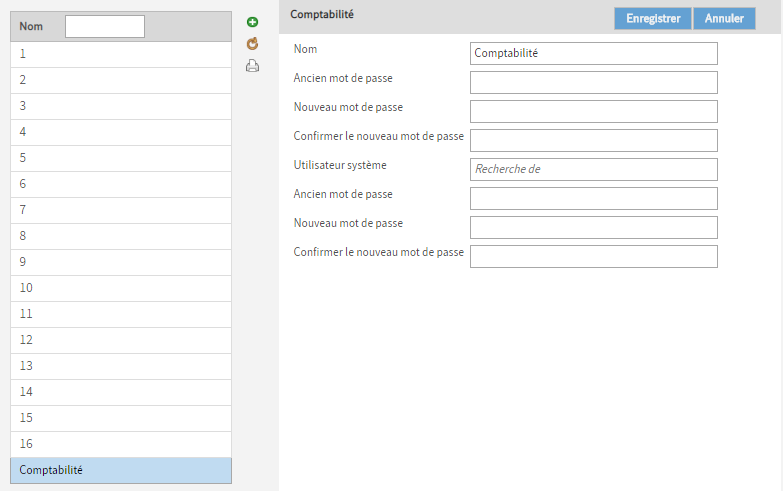Select list row 10
This screenshot has height=491, width=783.
[x=121, y=288]
